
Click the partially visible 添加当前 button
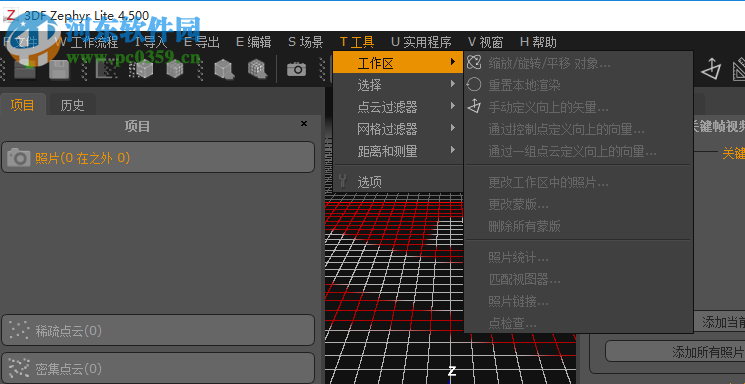[x=719, y=322]
